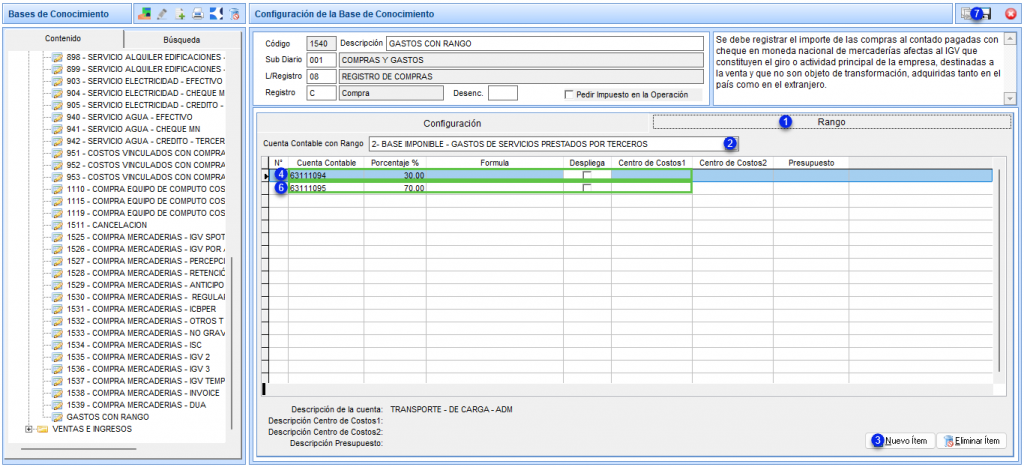Select 1535 - COMPRA MERCADERIAS - IGV 2

[x=138, y=357]
